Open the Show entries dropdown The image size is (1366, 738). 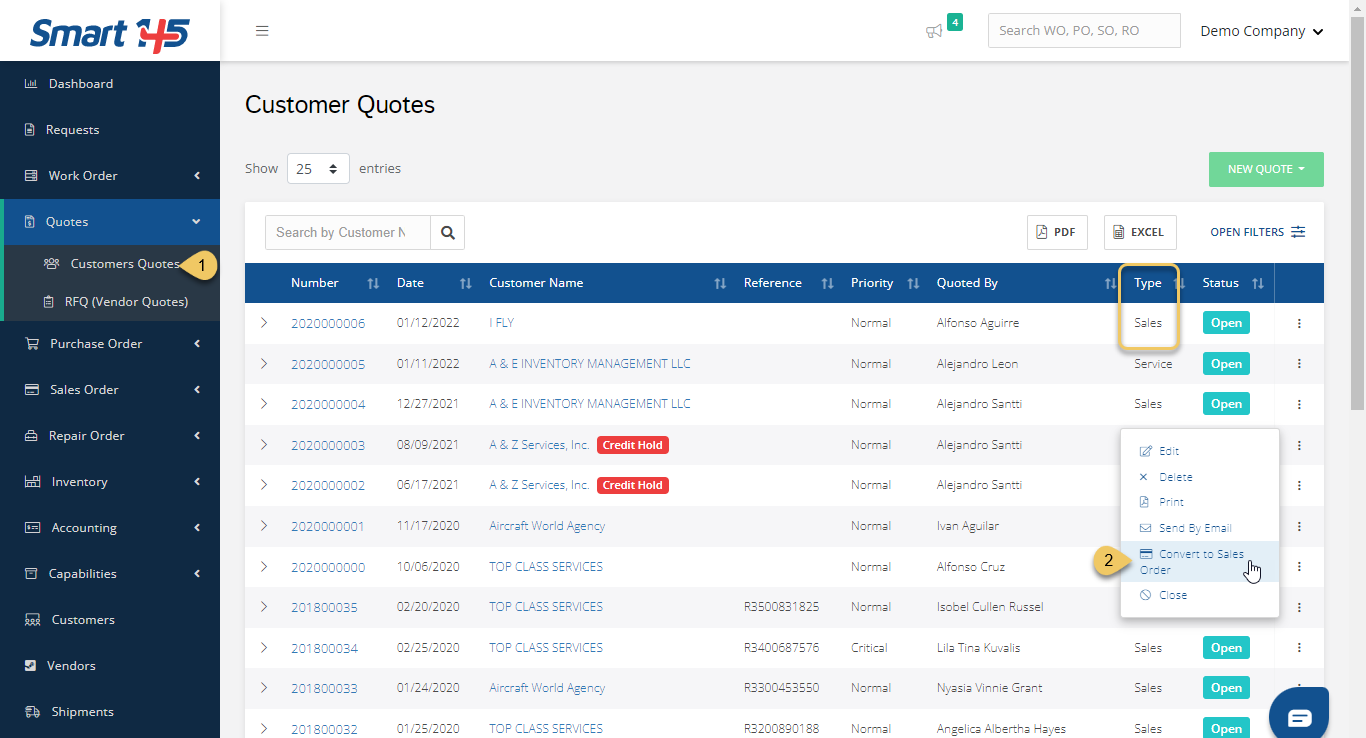click(x=318, y=168)
